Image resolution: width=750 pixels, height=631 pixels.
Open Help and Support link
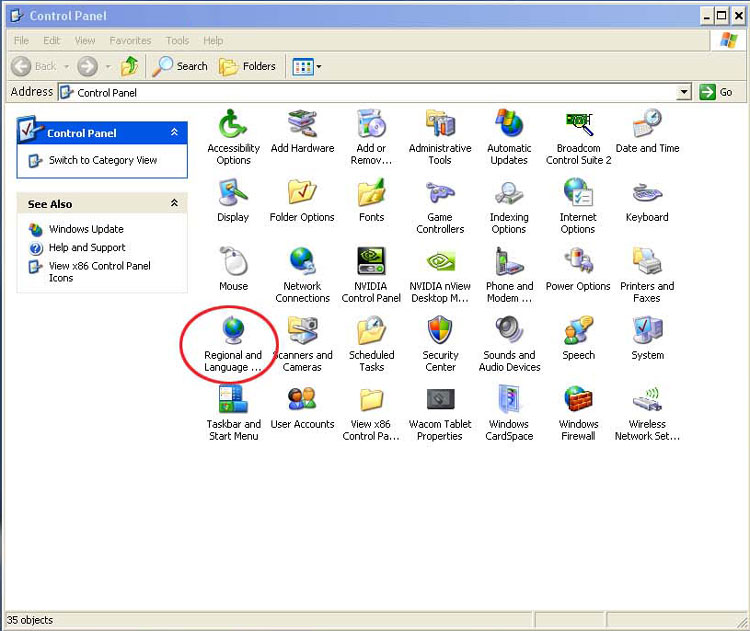87,247
